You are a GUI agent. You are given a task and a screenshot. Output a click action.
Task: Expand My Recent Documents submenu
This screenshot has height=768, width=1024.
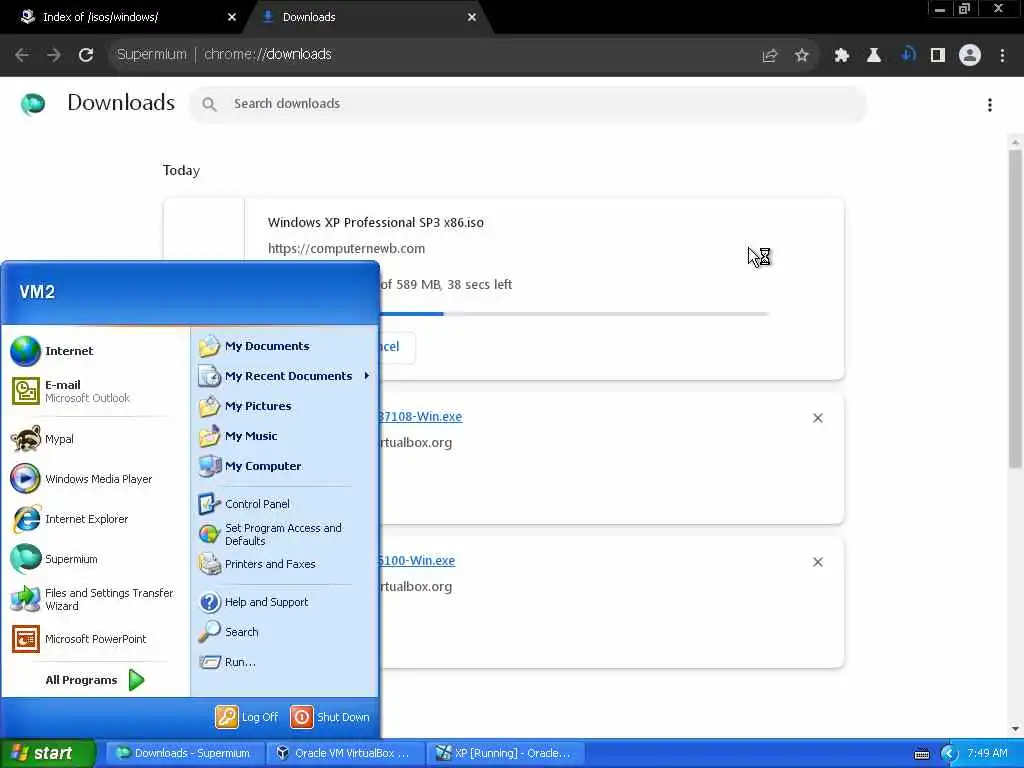(283, 376)
